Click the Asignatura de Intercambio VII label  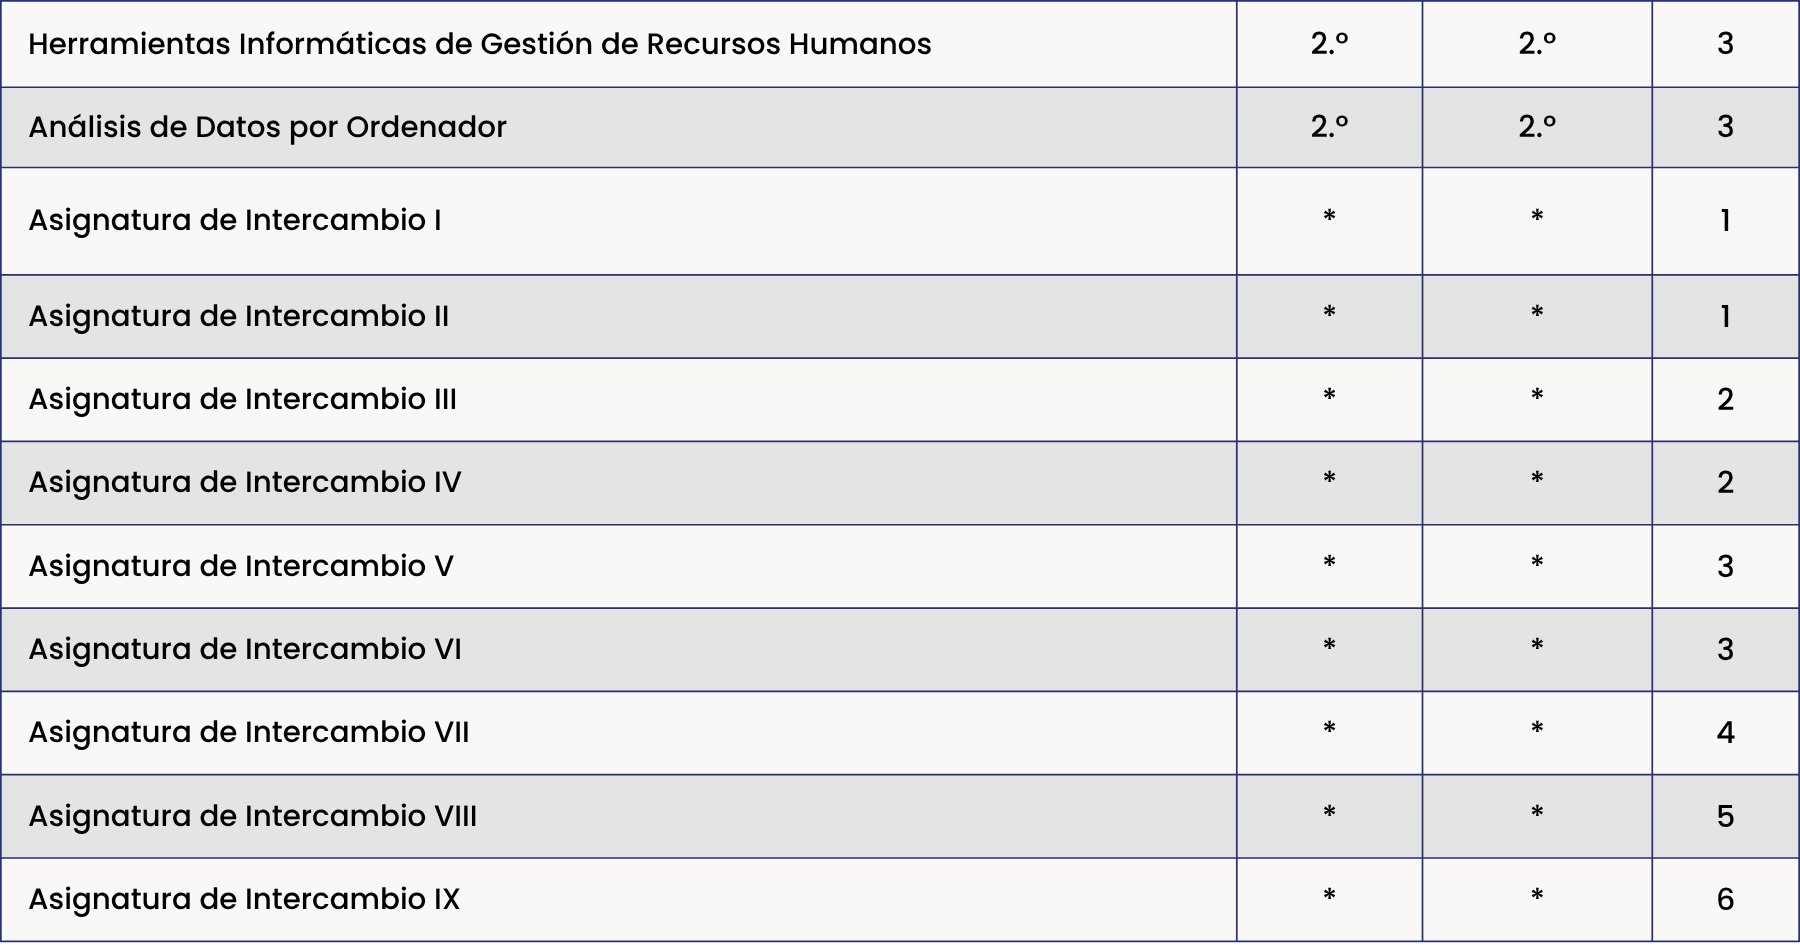click(x=249, y=732)
